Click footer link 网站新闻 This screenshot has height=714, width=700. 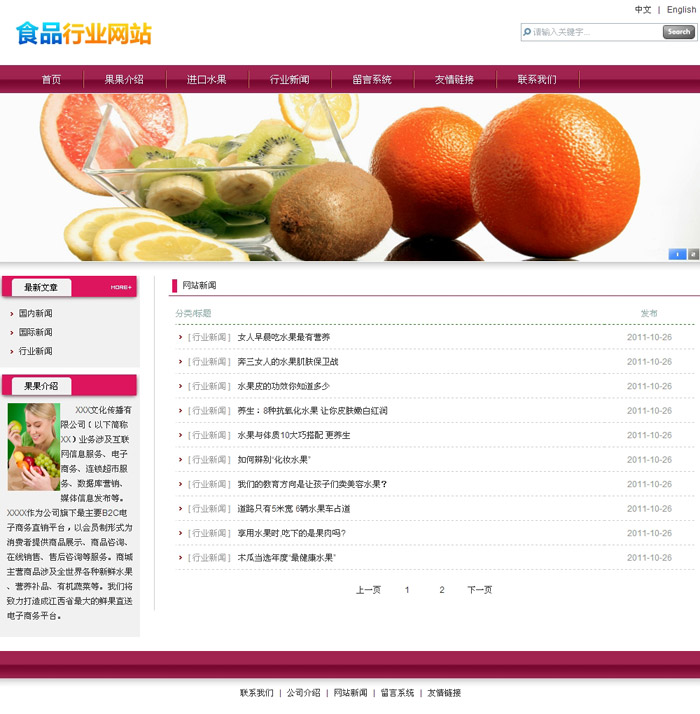point(350,693)
